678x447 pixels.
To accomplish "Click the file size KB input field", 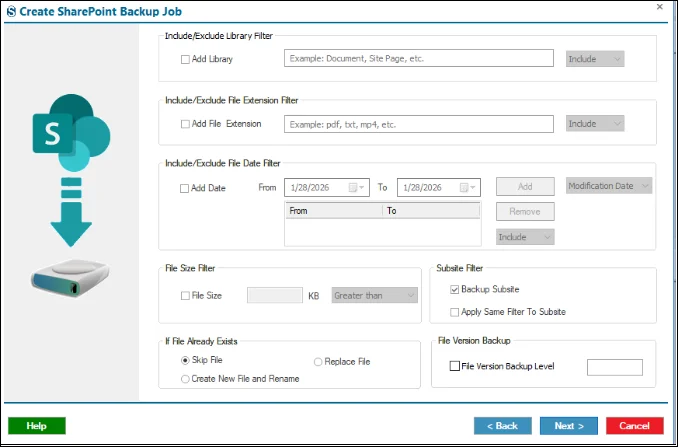I will (275, 295).
